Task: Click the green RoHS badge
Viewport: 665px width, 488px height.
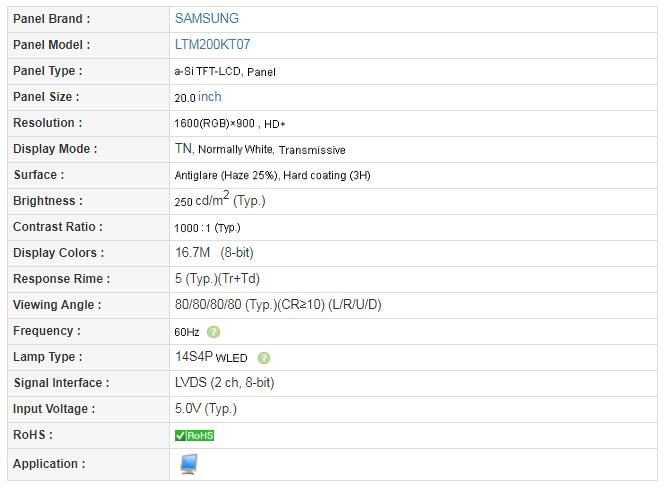Action: coord(194,435)
